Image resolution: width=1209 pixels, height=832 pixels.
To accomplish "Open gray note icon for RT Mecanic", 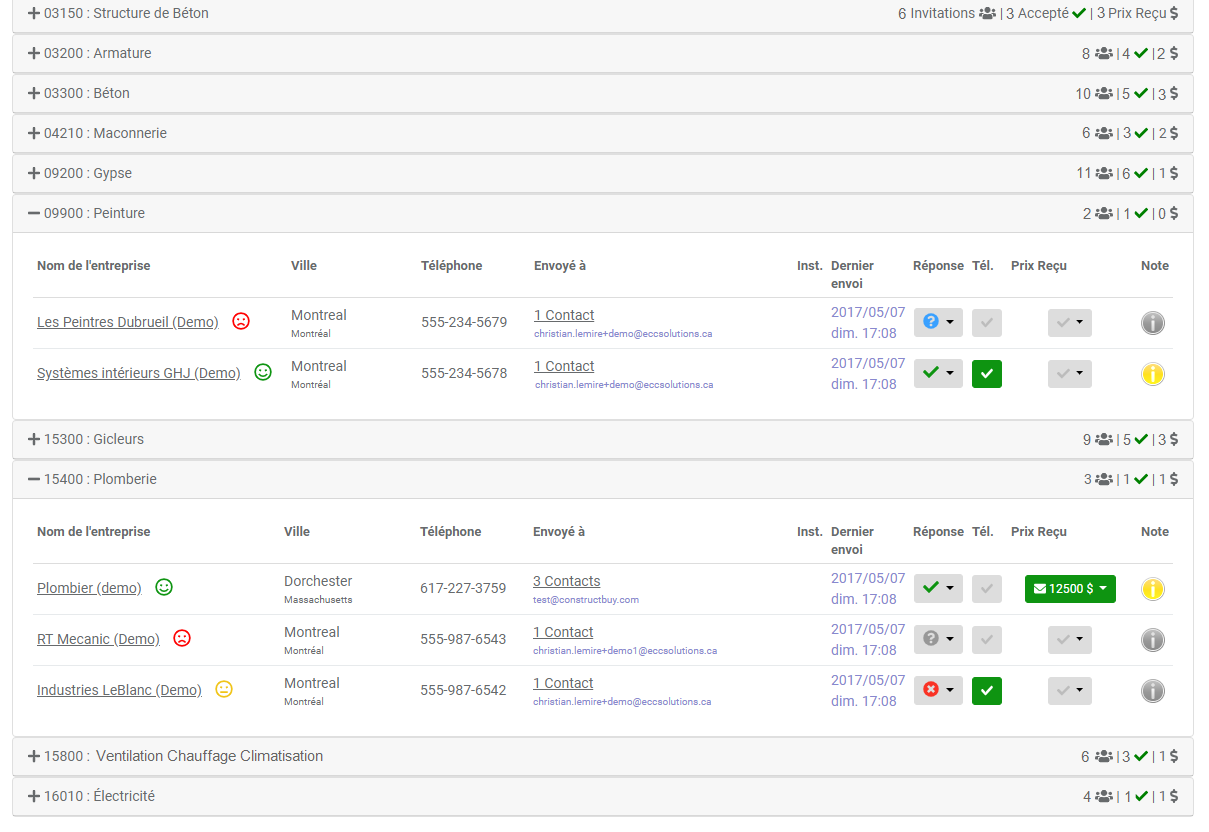I will point(1153,640).
